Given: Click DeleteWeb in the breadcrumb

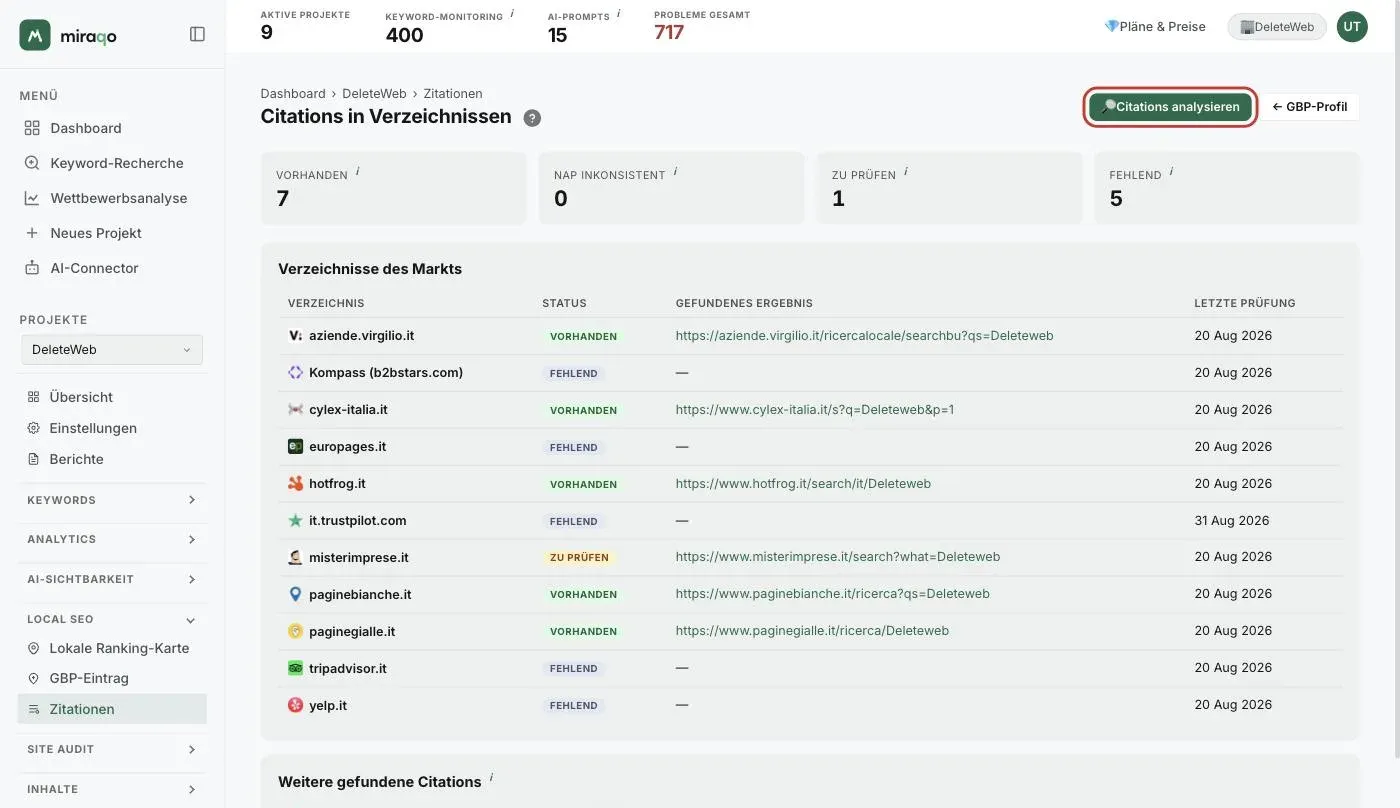Looking at the screenshot, I should [x=374, y=94].
